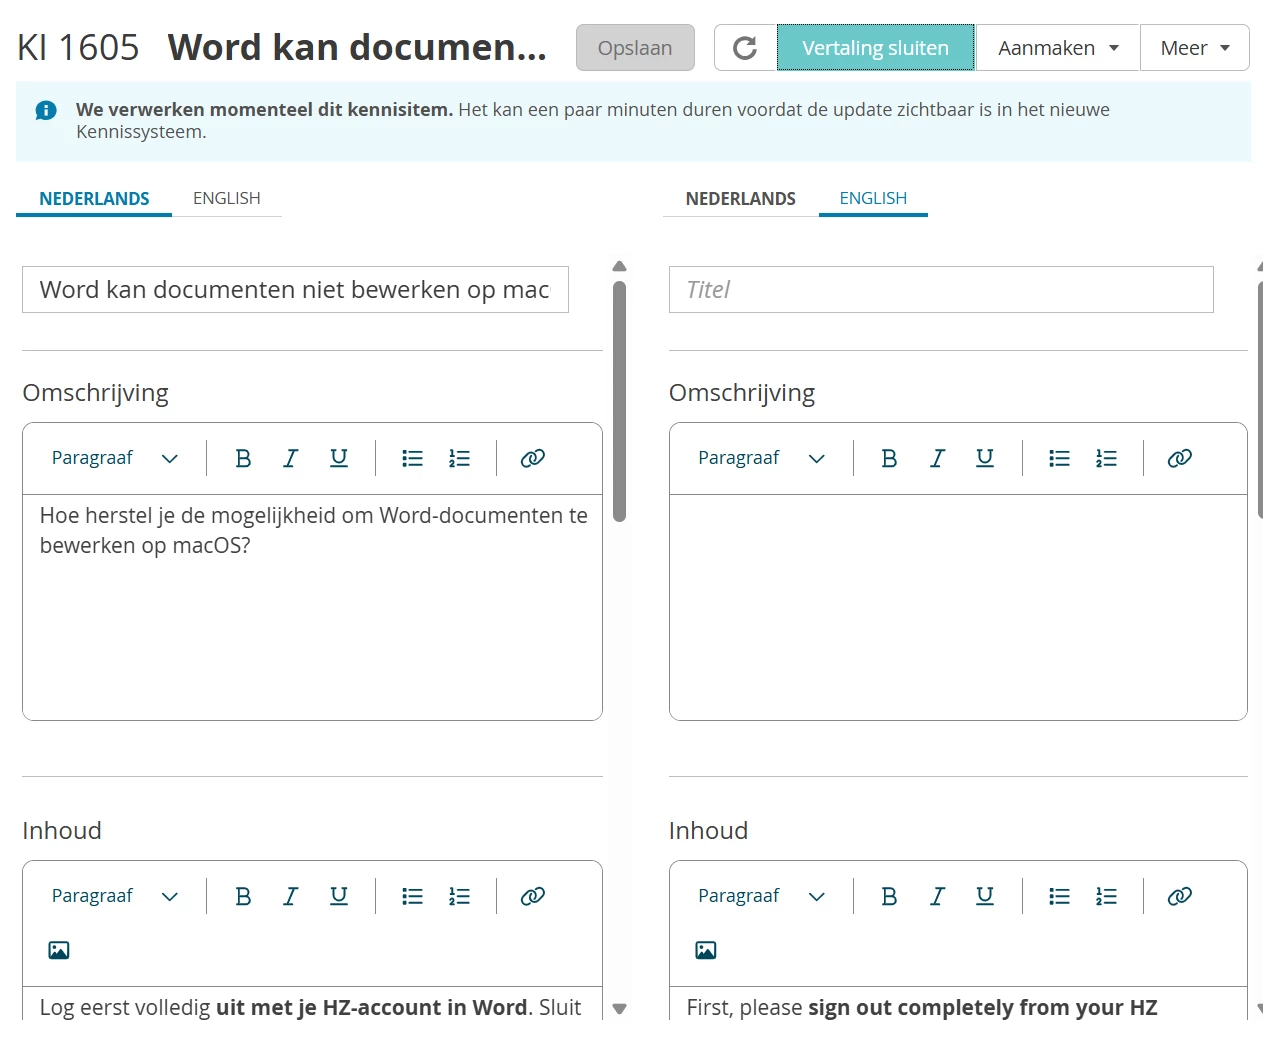Click Underline in Dutch Inhoud toolbar
Viewport: 1263px width, 1040px height.
[x=339, y=896]
